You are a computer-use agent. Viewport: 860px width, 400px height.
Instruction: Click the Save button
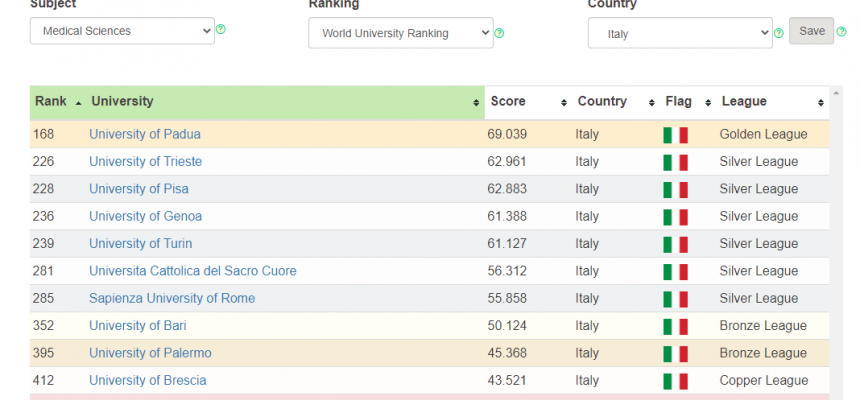point(812,31)
